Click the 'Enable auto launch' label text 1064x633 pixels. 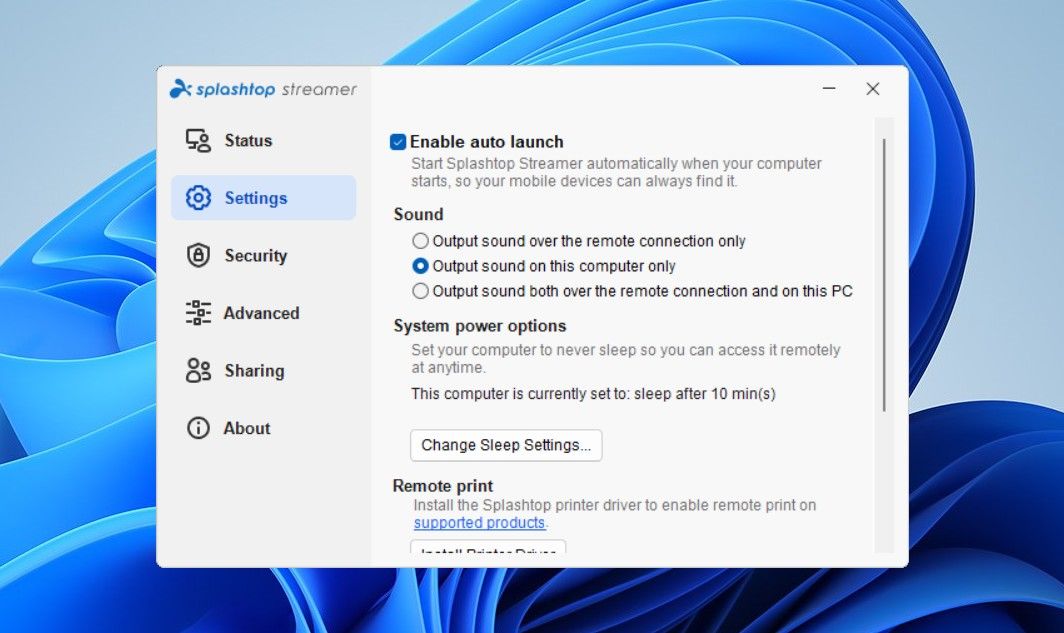pos(487,142)
